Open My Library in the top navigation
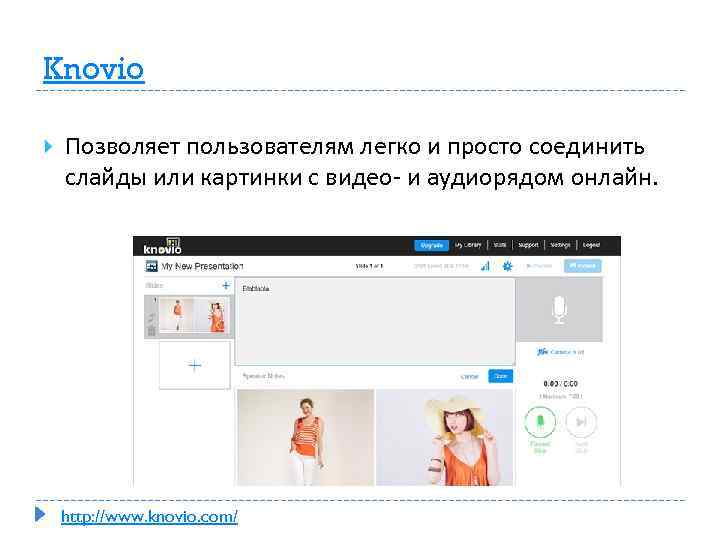 tap(468, 245)
